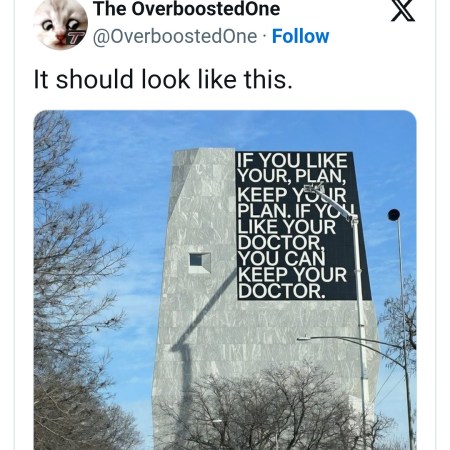
Task: Open The OverboostedOne display name
Action: [186, 9]
